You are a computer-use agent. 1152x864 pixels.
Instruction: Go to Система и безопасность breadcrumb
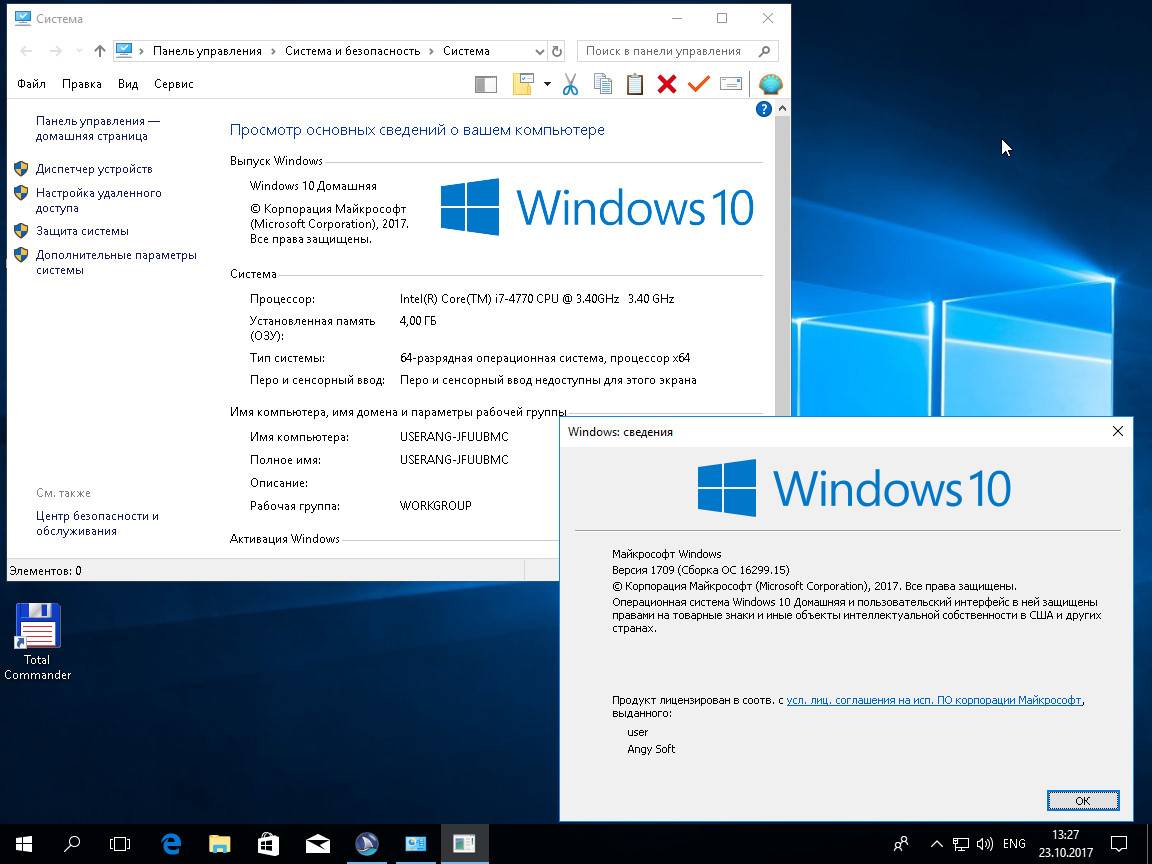click(x=353, y=51)
